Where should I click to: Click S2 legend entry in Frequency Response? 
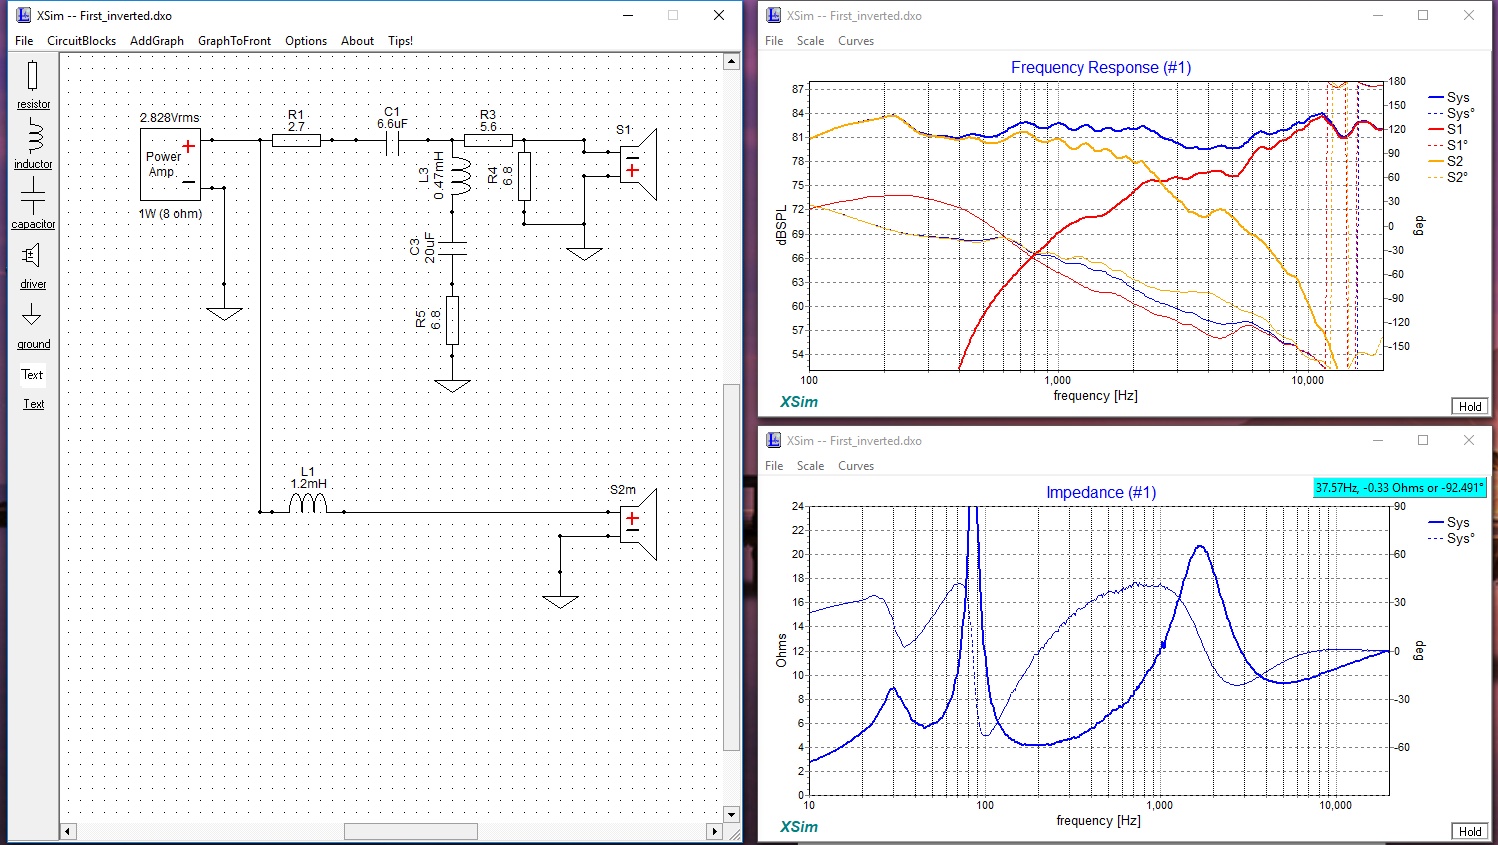(x=1446, y=162)
